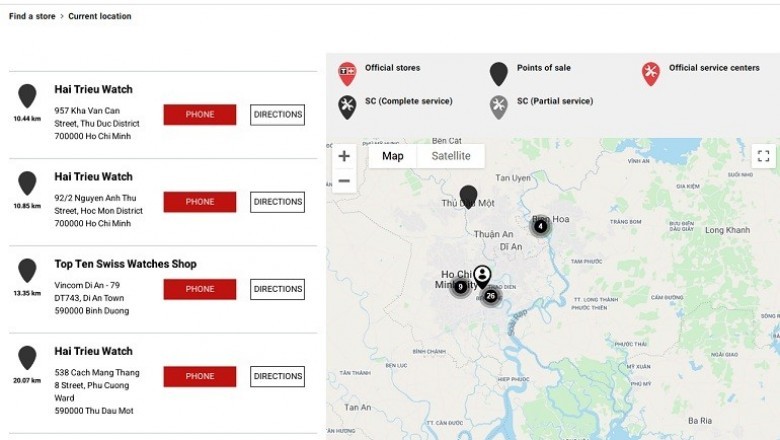Screen dimensions: 780x440
Task: Click the Official service centers icon
Action: 650,74
